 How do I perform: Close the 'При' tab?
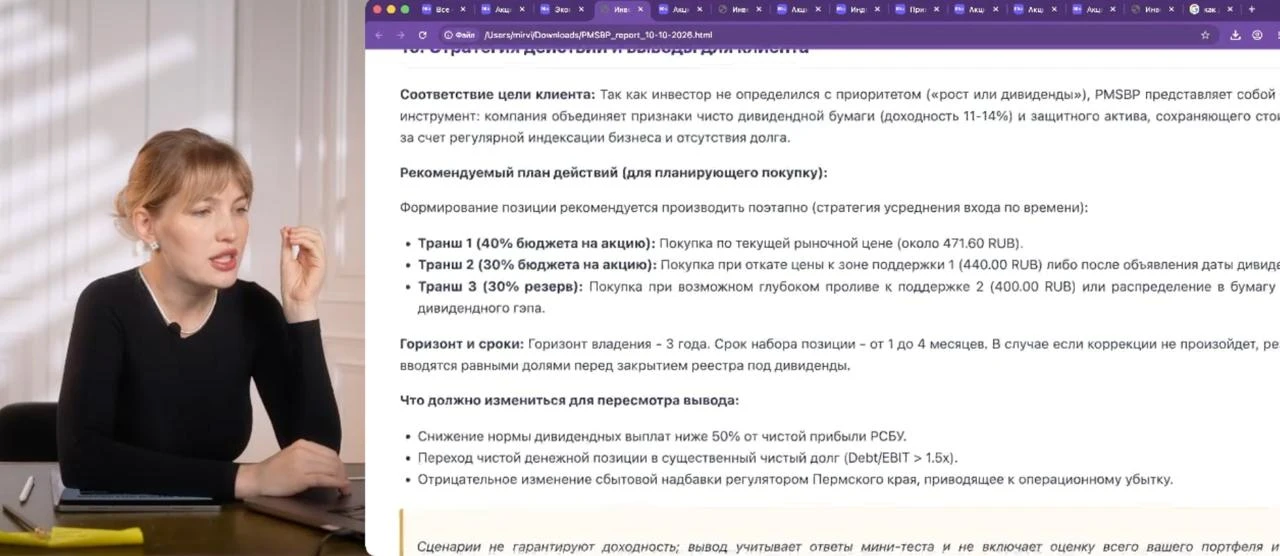[935, 9]
